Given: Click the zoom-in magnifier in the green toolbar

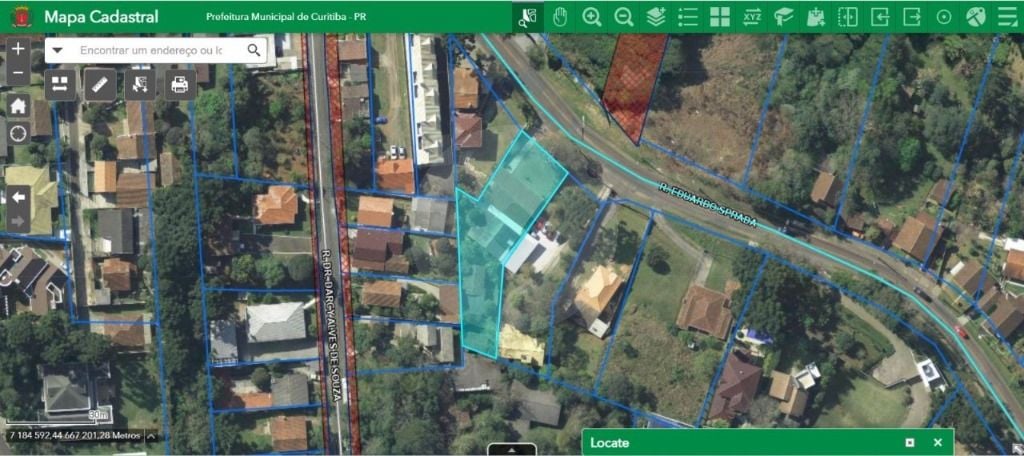Looking at the screenshot, I should [x=592, y=17].
